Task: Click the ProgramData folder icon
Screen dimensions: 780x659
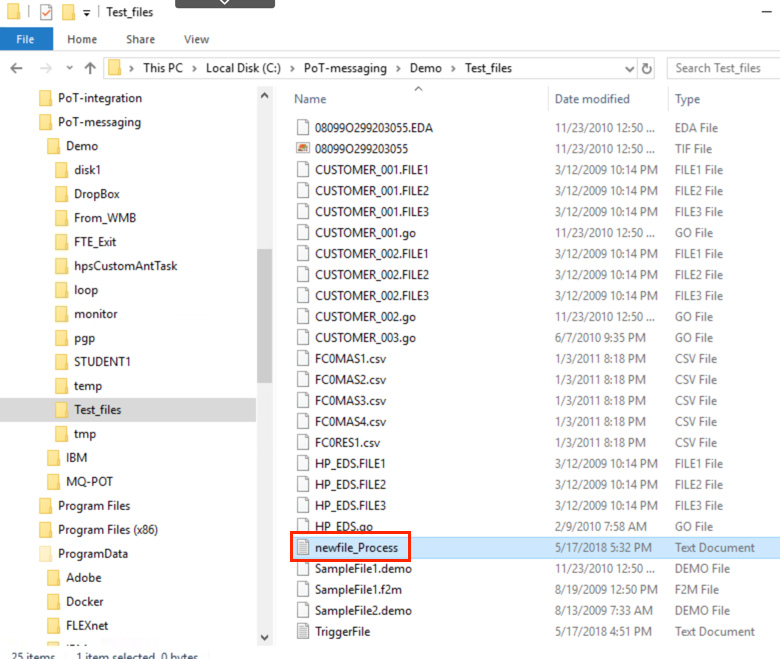Action: [46, 554]
